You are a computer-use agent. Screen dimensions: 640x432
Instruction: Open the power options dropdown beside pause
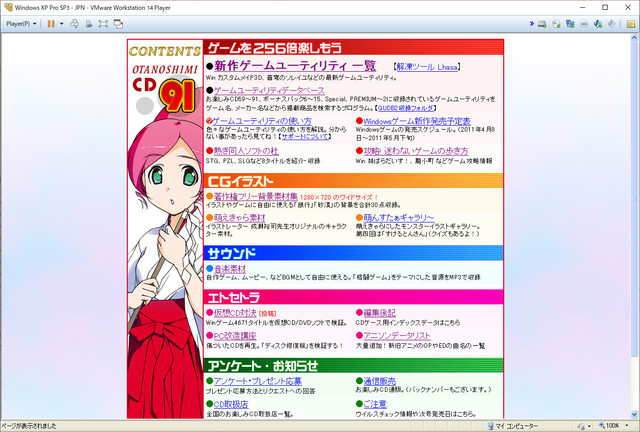click(62, 24)
